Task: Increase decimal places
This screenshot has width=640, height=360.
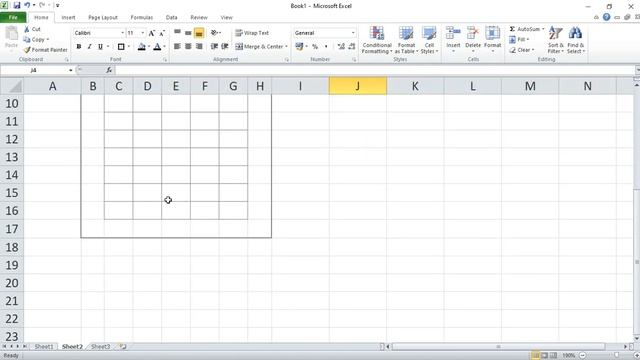Action: [341, 47]
